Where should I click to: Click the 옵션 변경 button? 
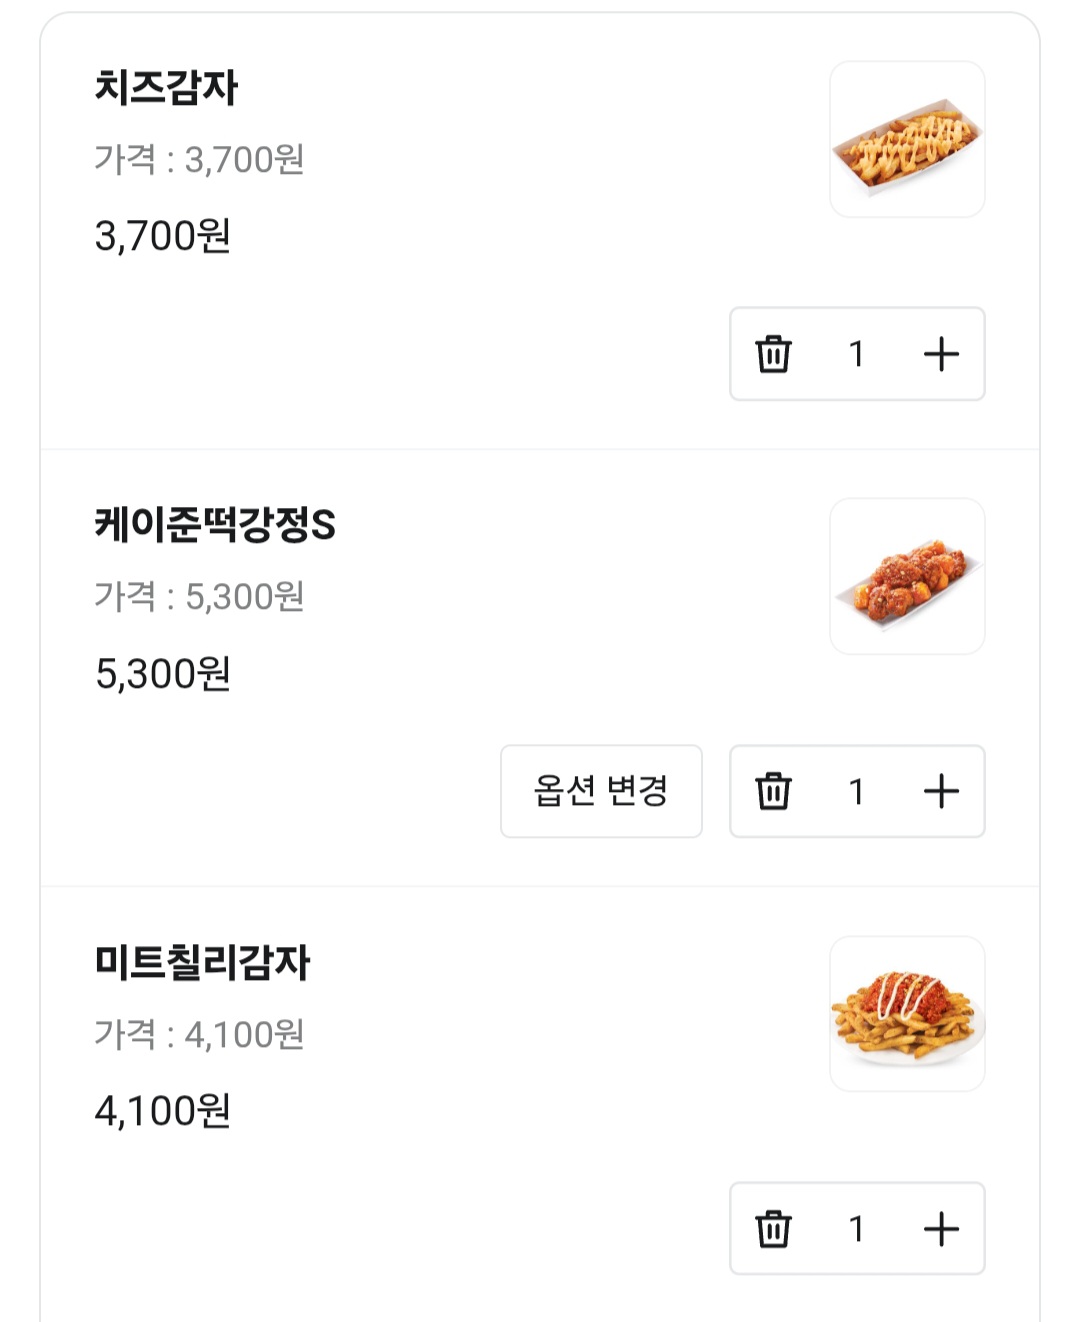(601, 791)
